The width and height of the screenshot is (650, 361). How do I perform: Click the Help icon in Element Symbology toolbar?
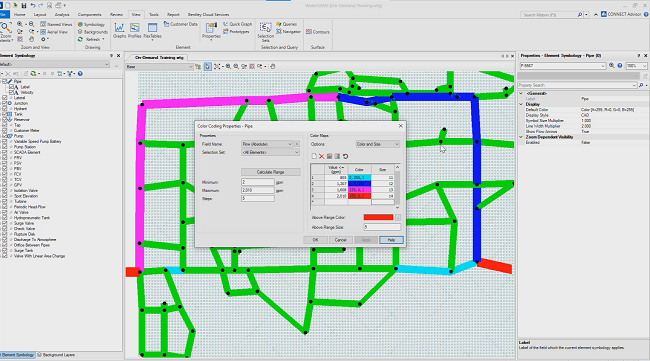80,74
